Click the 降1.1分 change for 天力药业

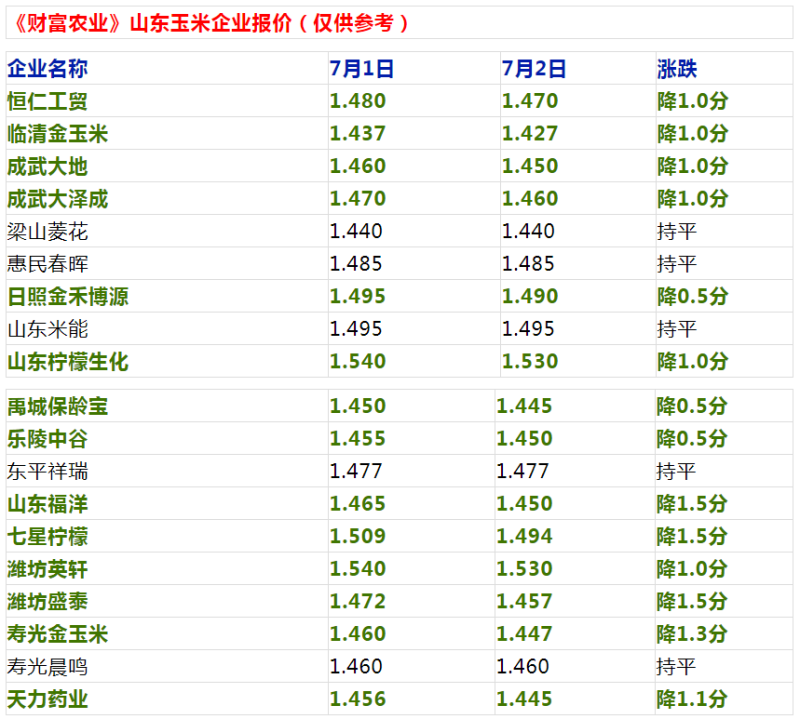[x=691, y=699]
